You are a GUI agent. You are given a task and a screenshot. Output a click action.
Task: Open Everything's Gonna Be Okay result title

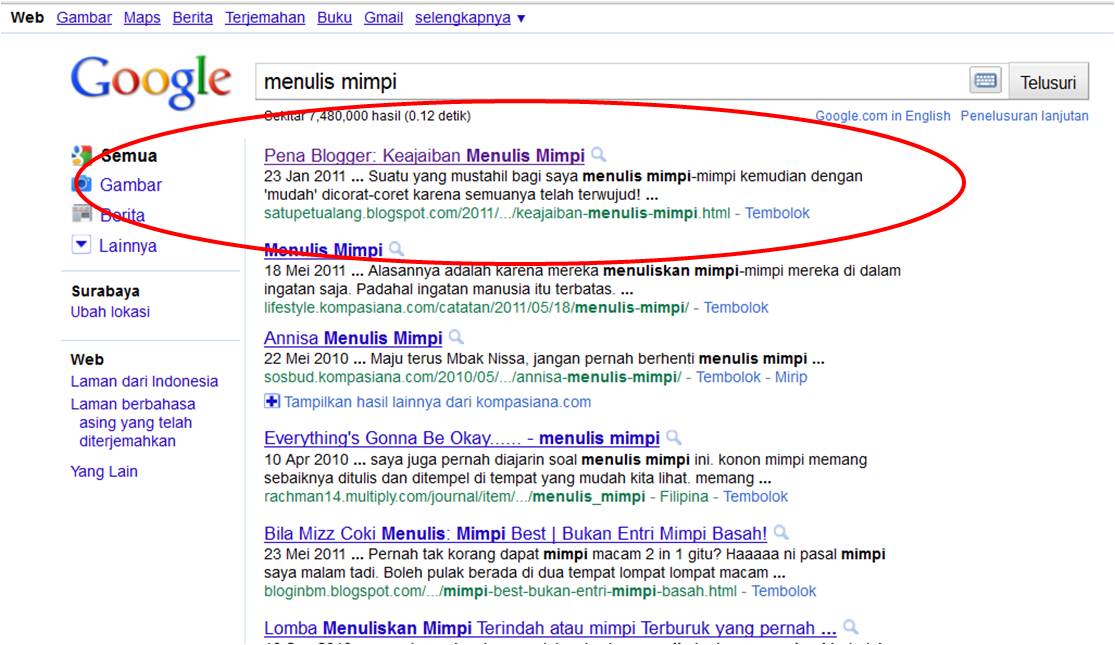point(462,438)
